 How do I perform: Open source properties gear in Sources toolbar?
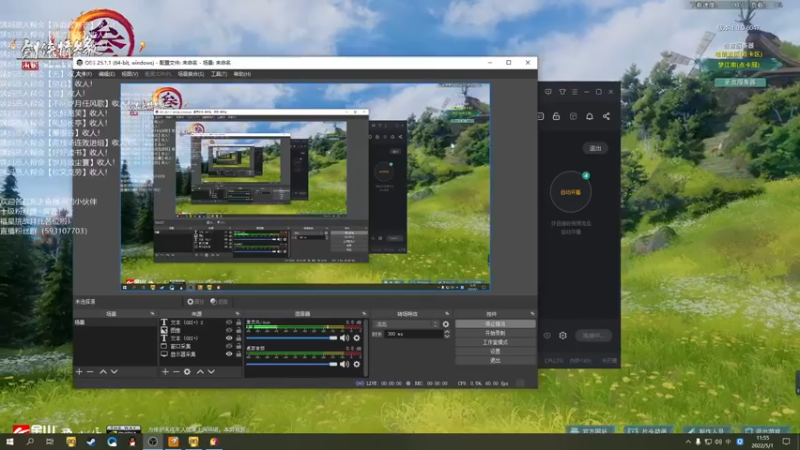pyautogui.click(x=187, y=372)
